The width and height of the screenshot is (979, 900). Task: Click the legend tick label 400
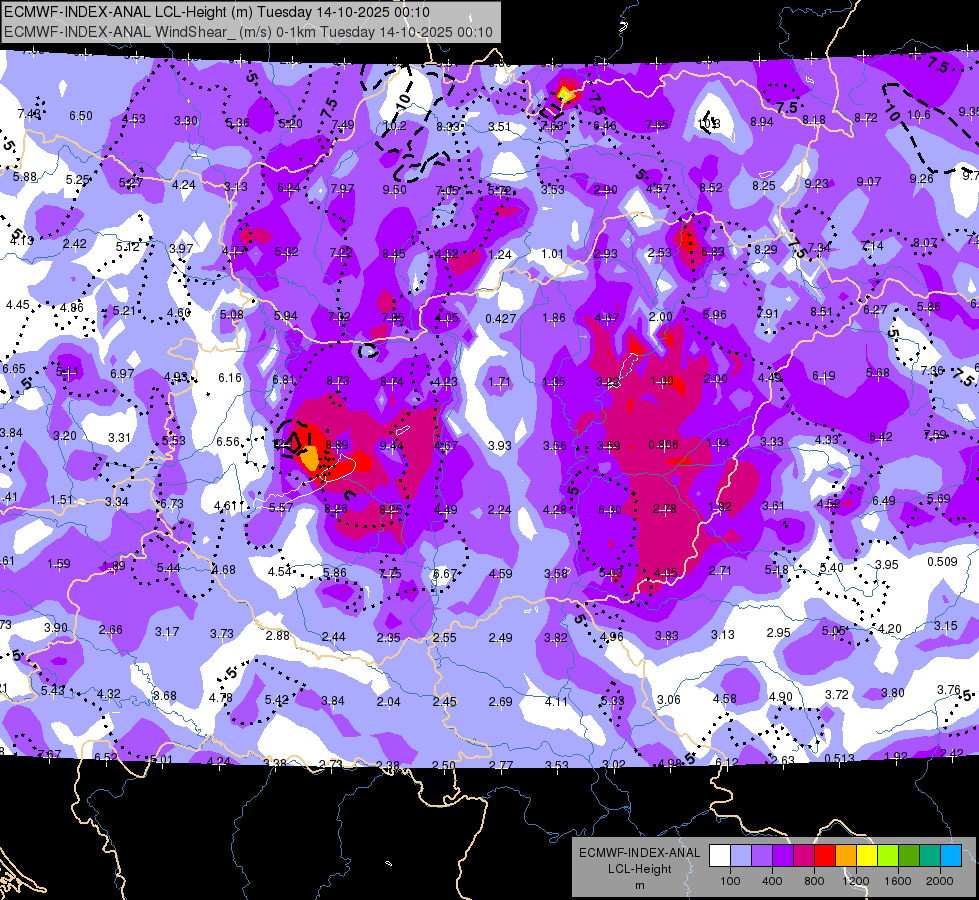point(772,881)
